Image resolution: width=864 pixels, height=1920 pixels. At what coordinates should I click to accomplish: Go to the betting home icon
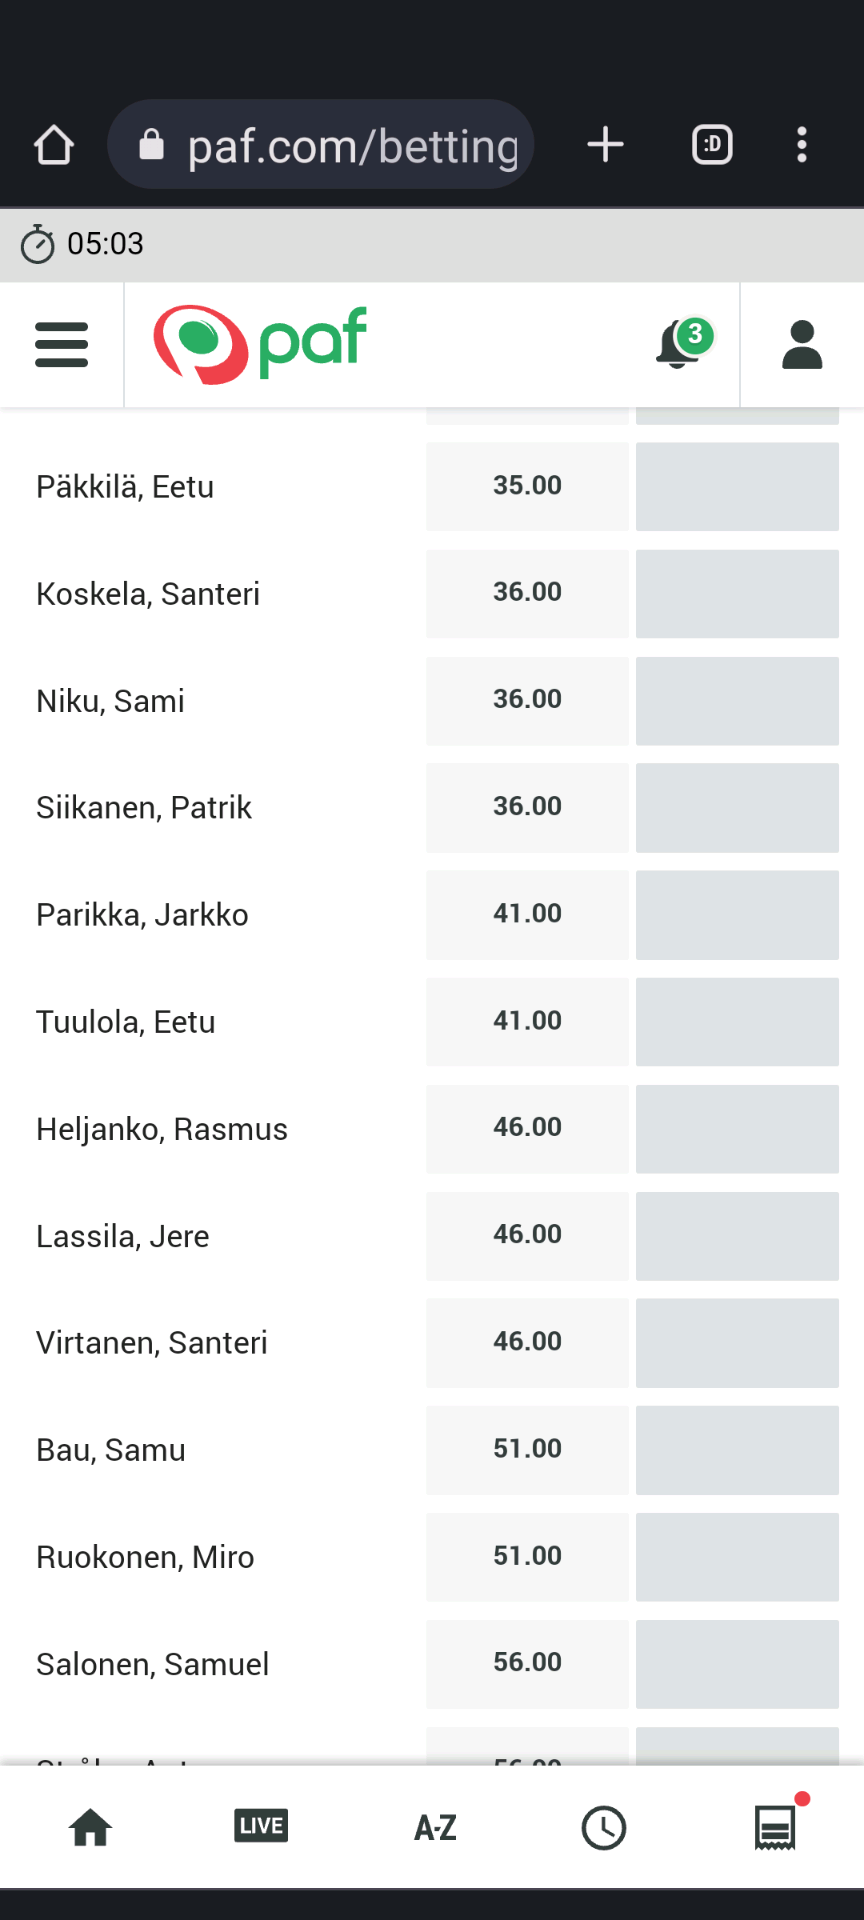pos(90,1828)
